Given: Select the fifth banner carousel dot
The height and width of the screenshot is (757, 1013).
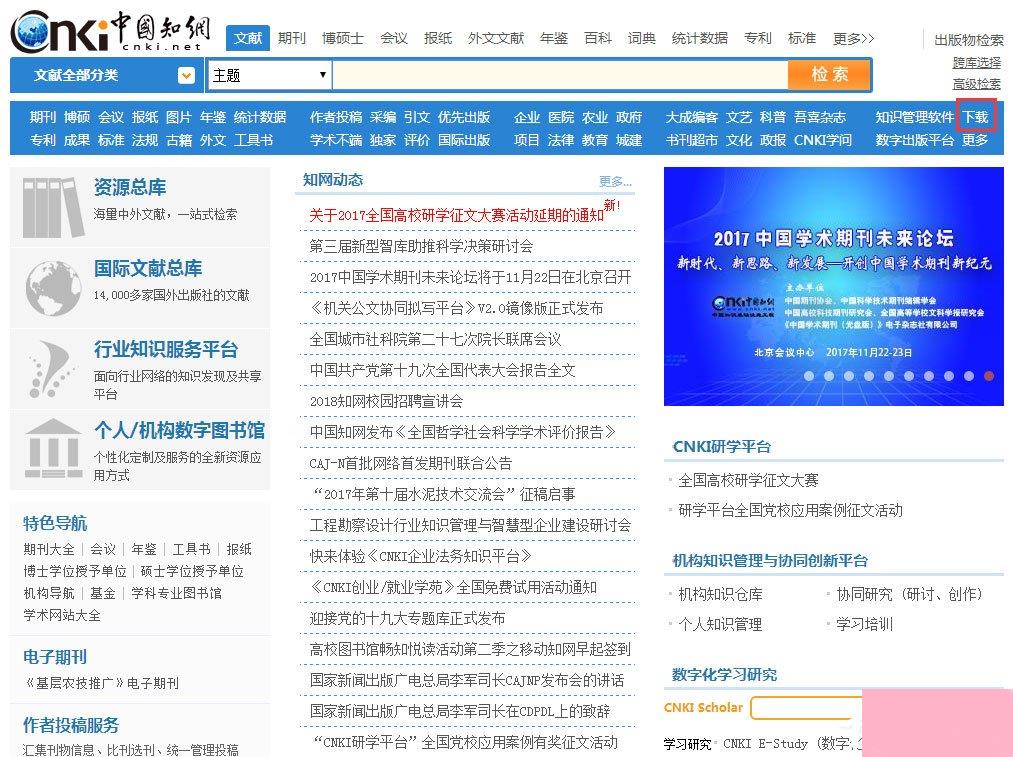Looking at the screenshot, I should (889, 376).
